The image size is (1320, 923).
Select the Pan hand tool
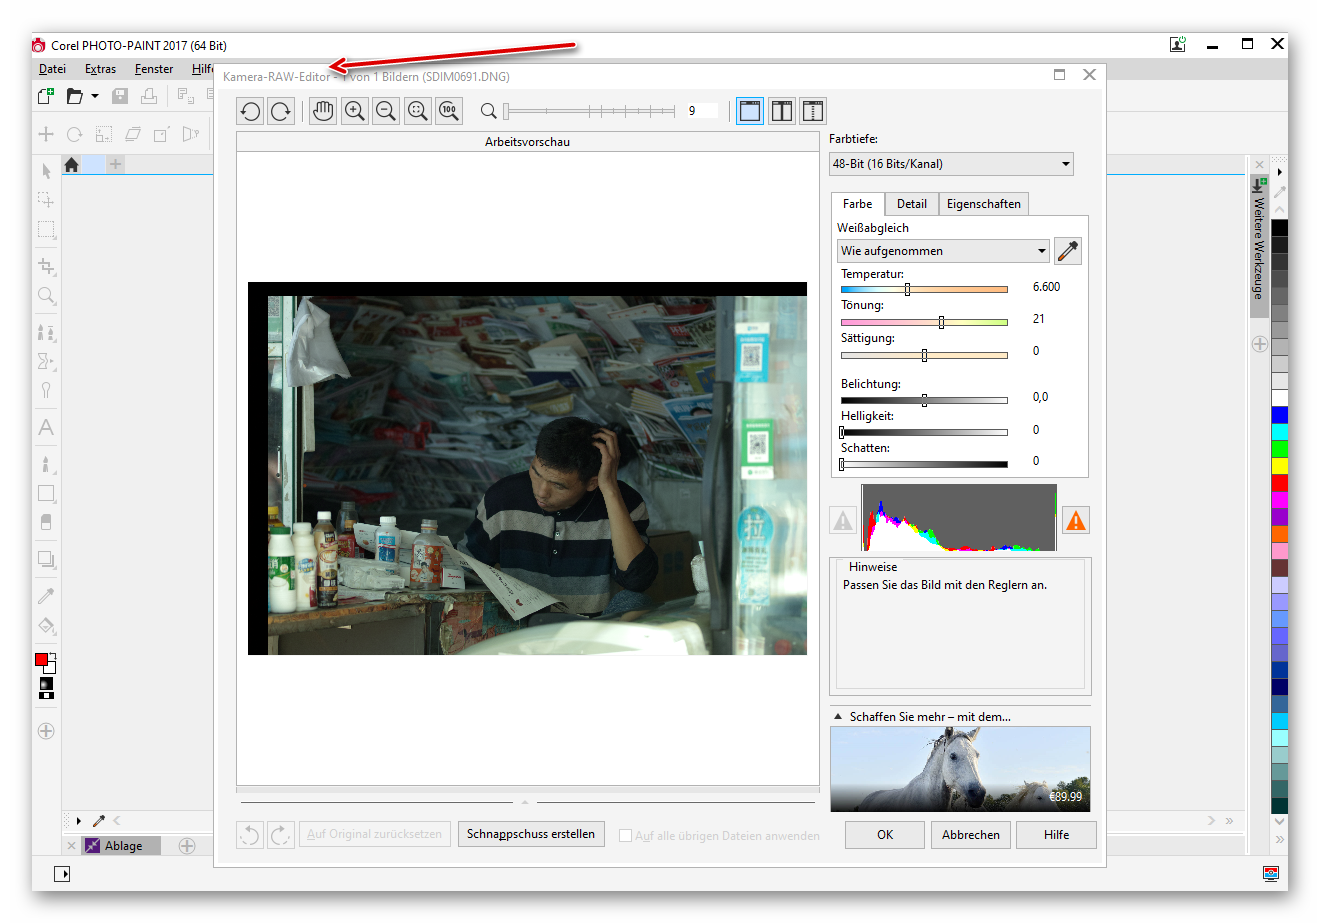click(x=322, y=111)
